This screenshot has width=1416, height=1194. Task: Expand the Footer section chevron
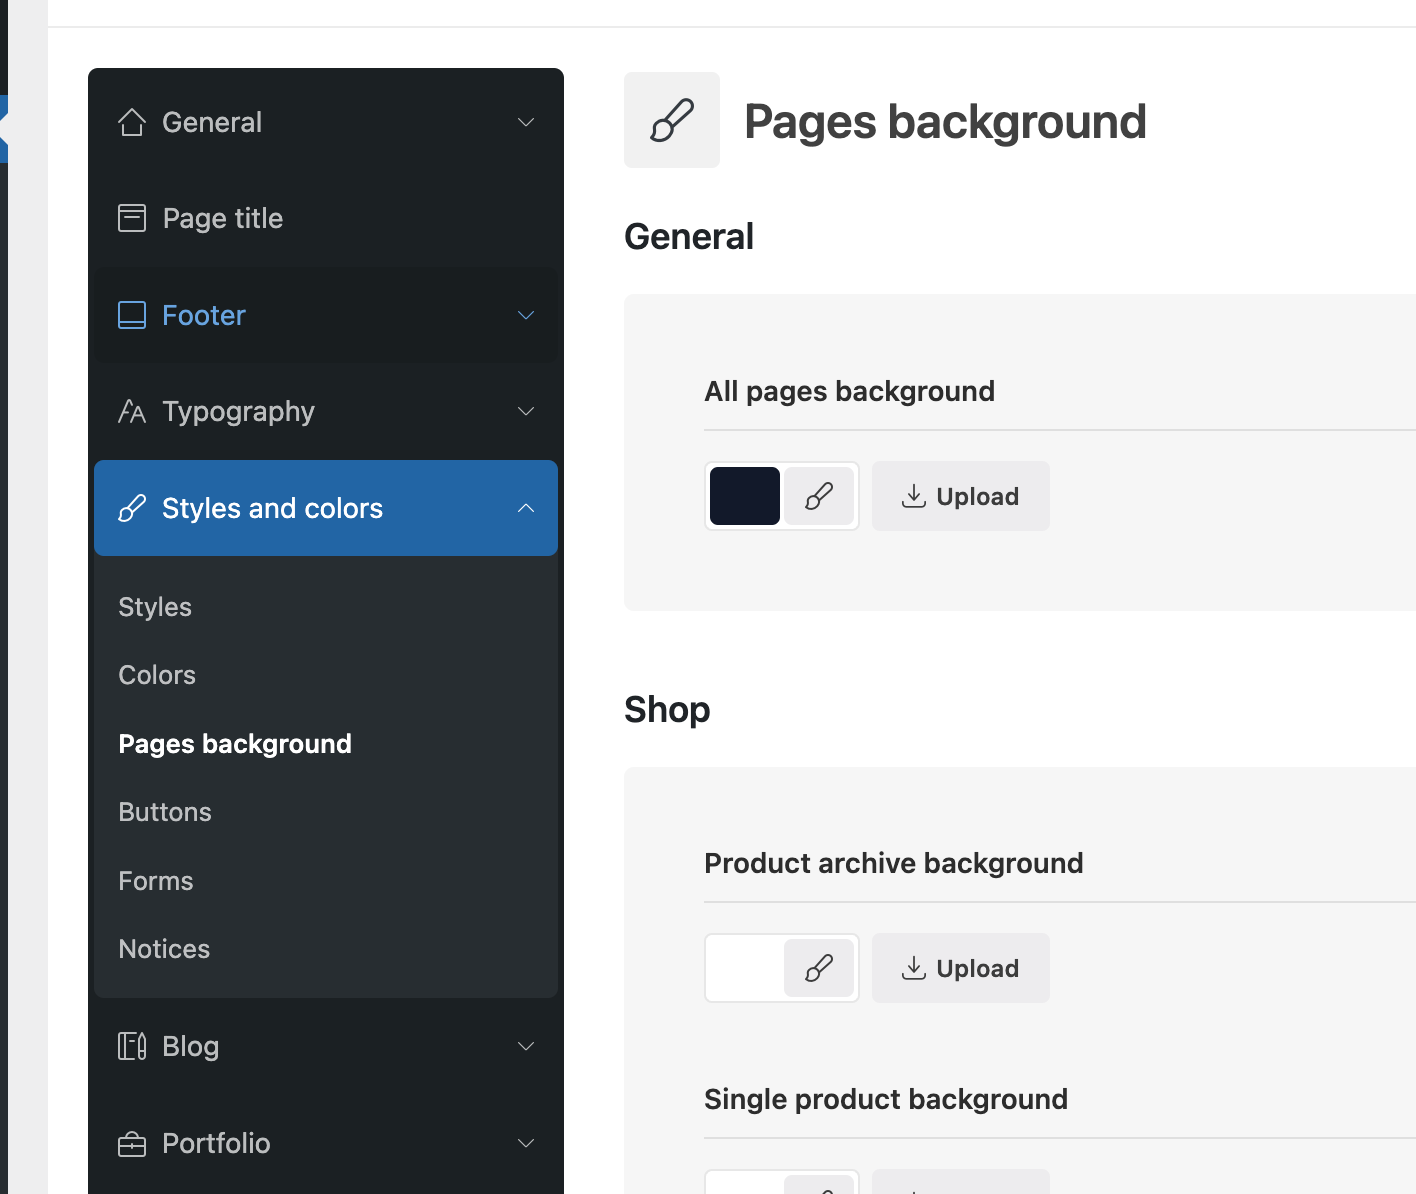coord(526,315)
